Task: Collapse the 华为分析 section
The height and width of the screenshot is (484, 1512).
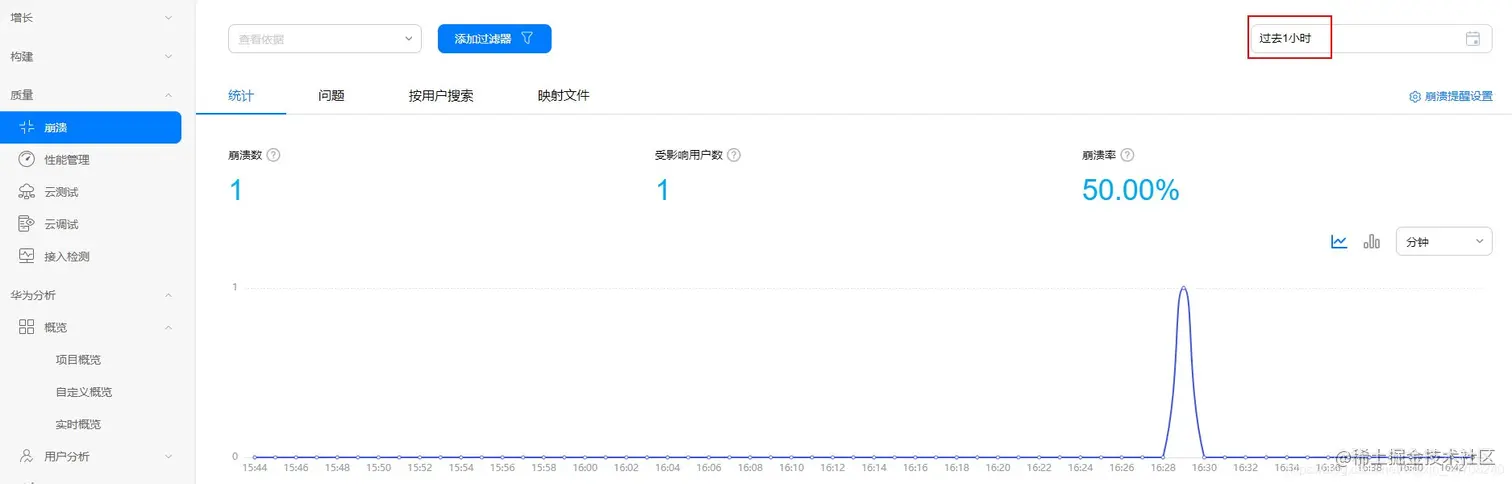Action: point(168,295)
